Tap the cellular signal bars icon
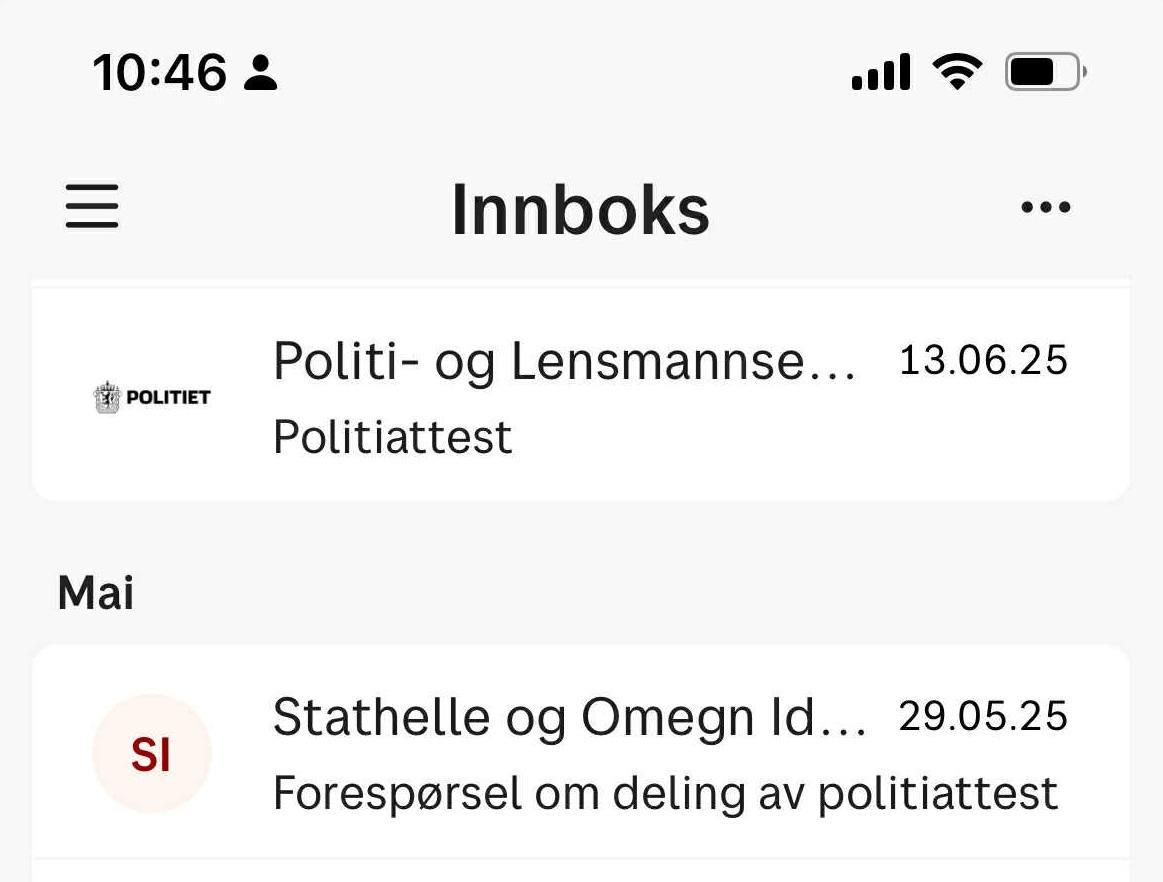The height and width of the screenshot is (882, 1163). click(x=880, y=72)
